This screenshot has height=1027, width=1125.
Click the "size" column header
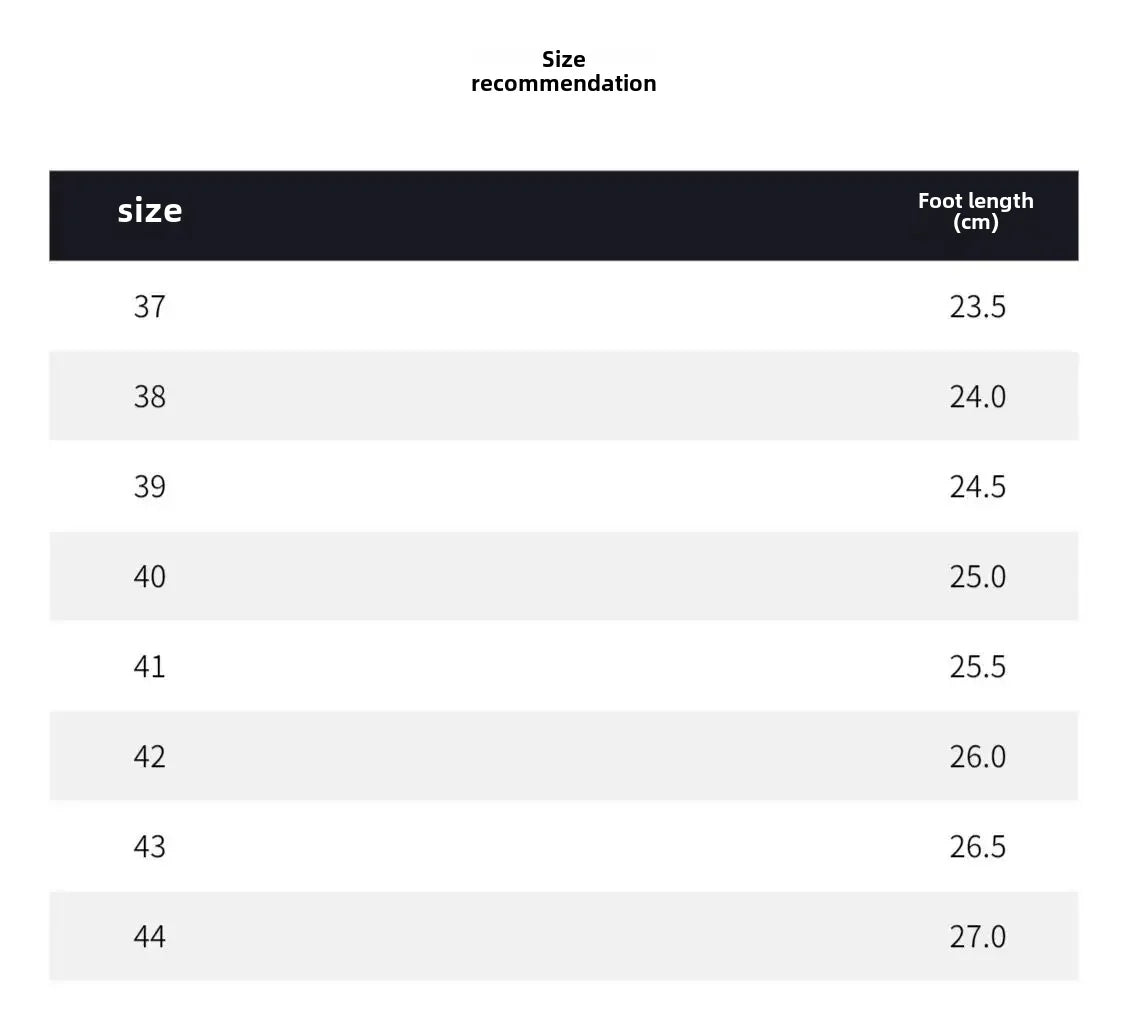point(150,211)
